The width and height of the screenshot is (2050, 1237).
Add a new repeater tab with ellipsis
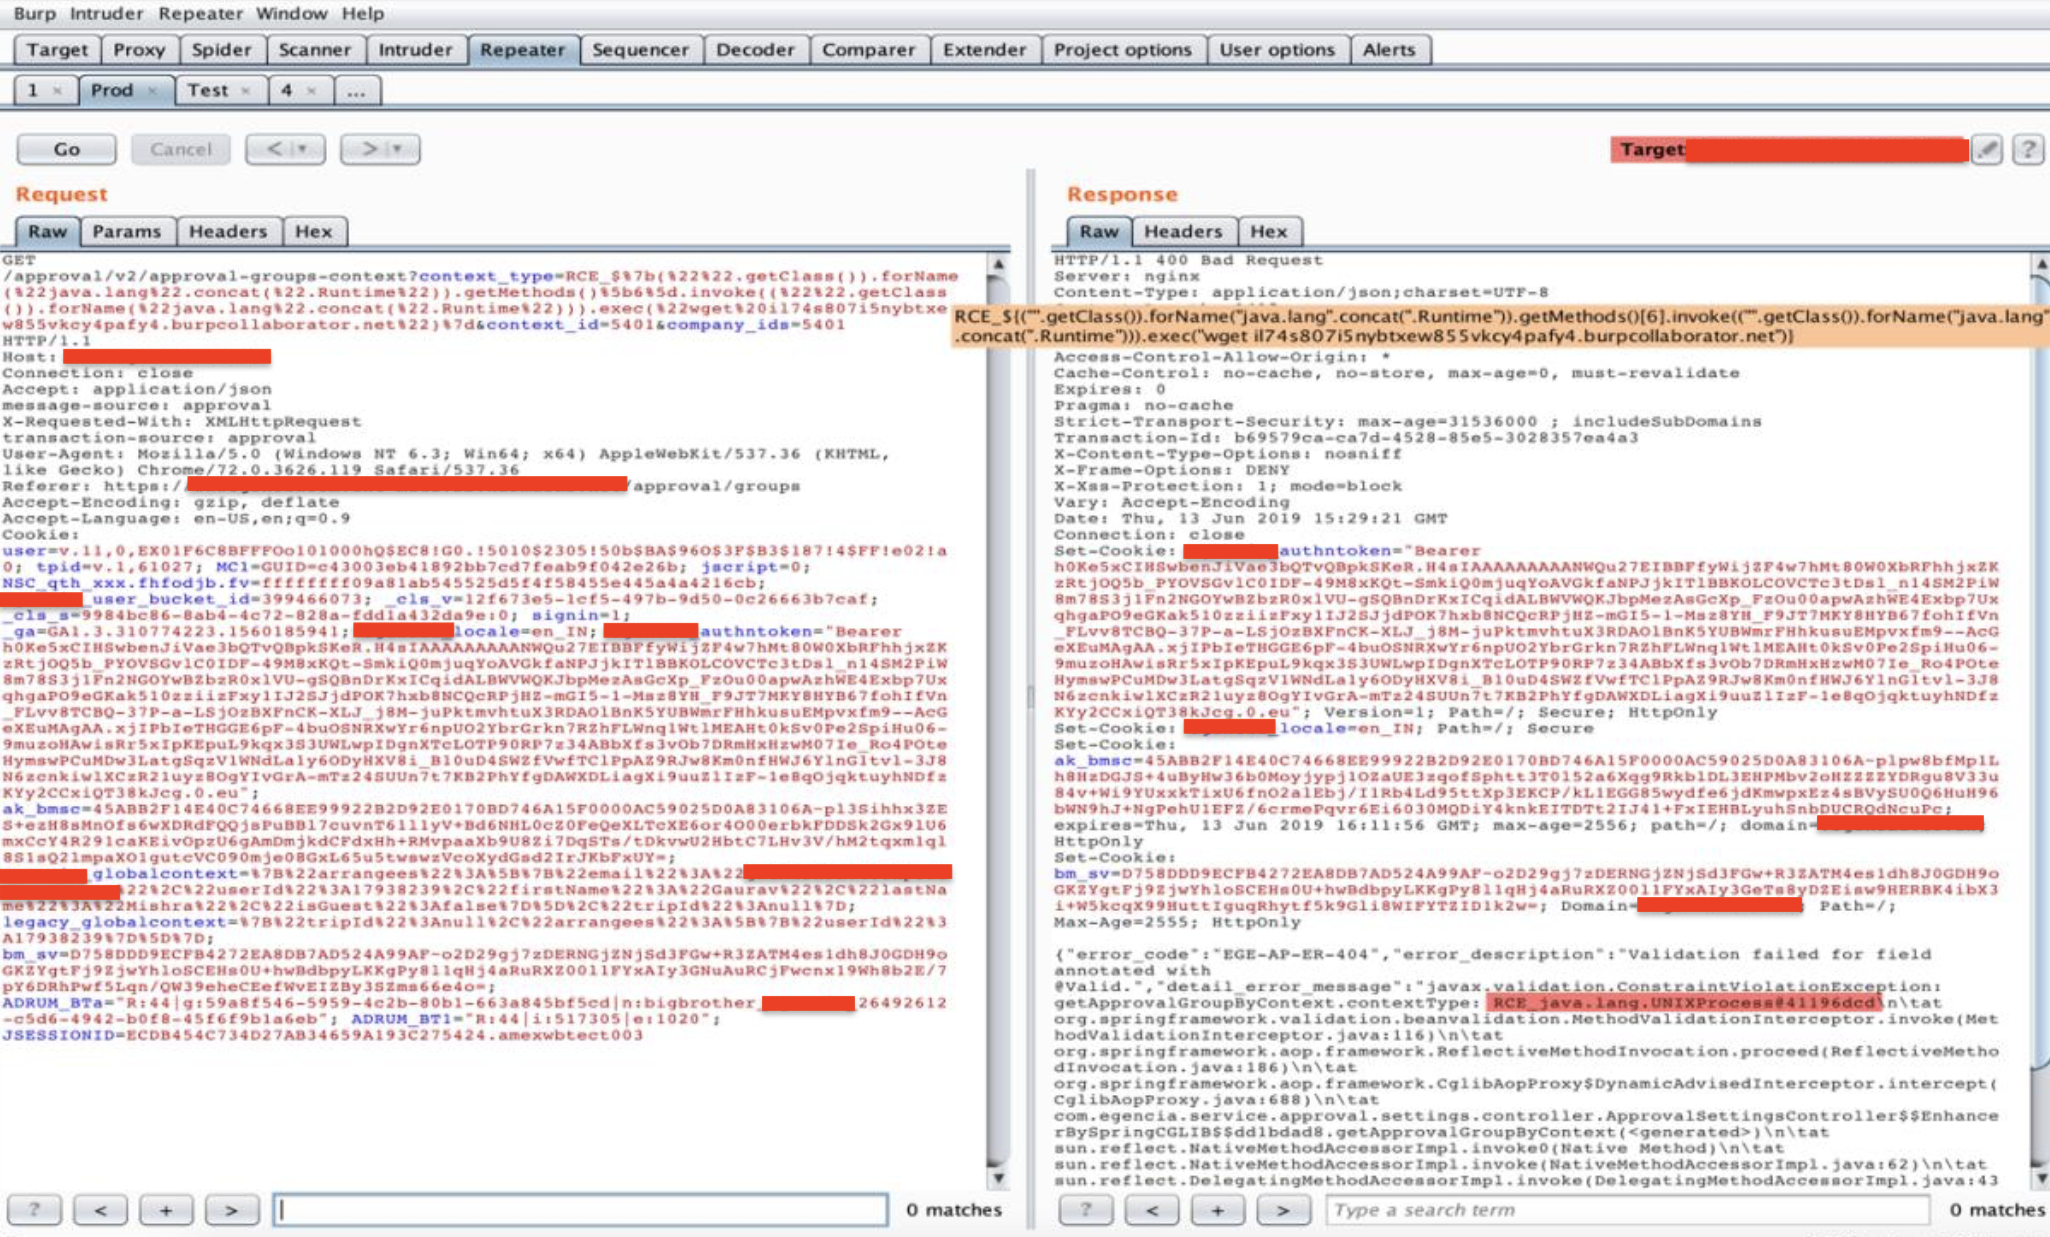click(356, 90)
